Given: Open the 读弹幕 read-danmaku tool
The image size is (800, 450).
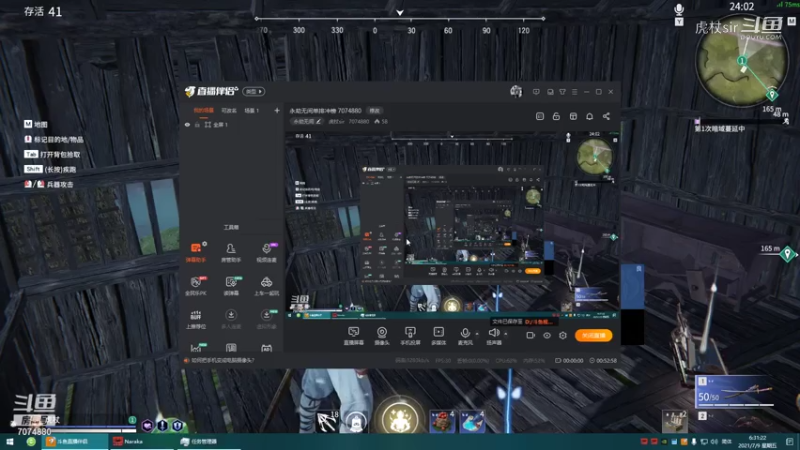Looking at the screenshot, I should tap(231, 286).
